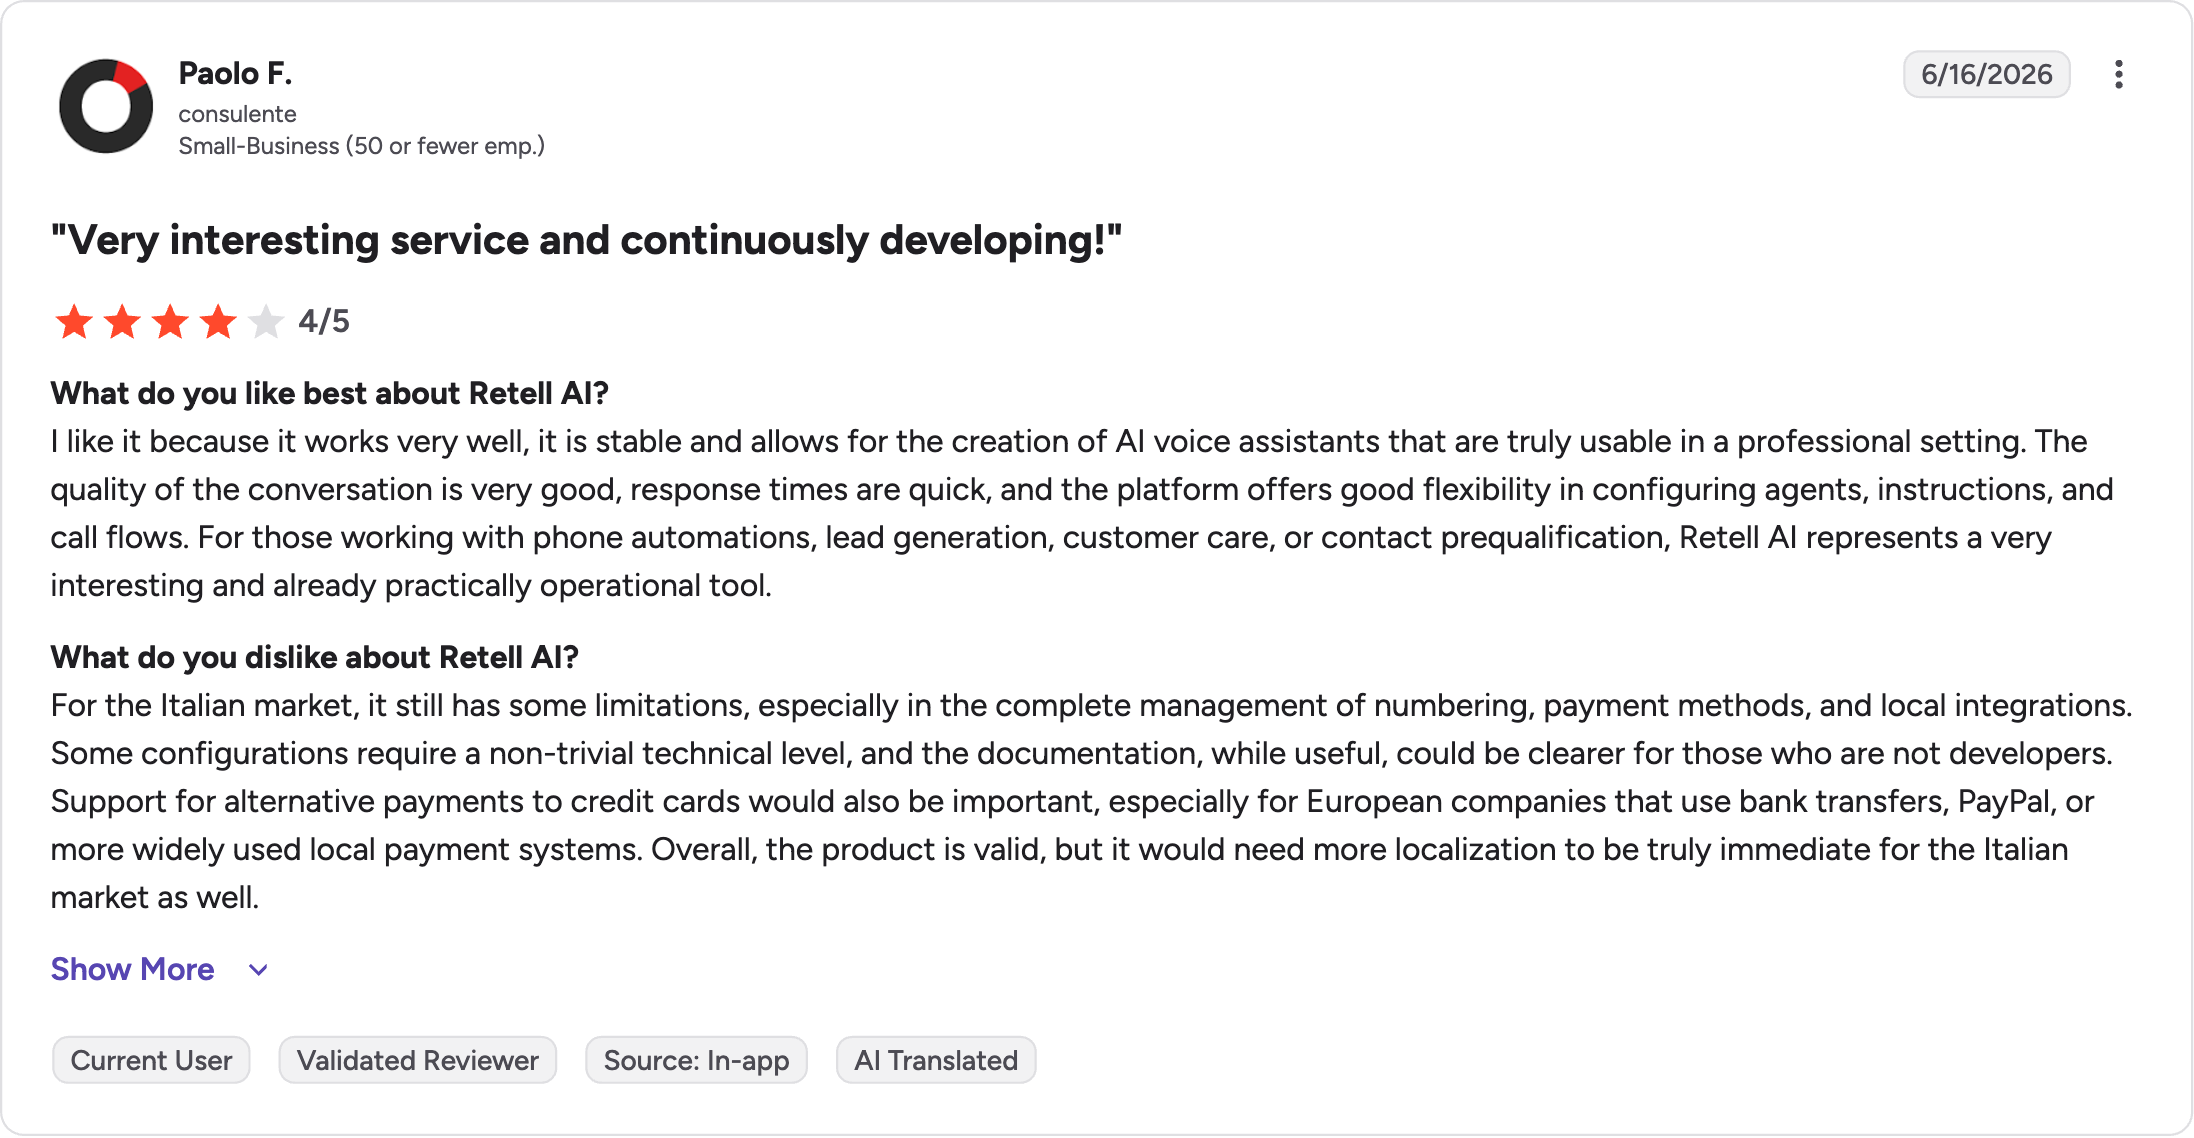The width and height of the screenshot is (2194, 1138).
Task: Select the Validated Reviewer tag
Action: point(417,1060)
